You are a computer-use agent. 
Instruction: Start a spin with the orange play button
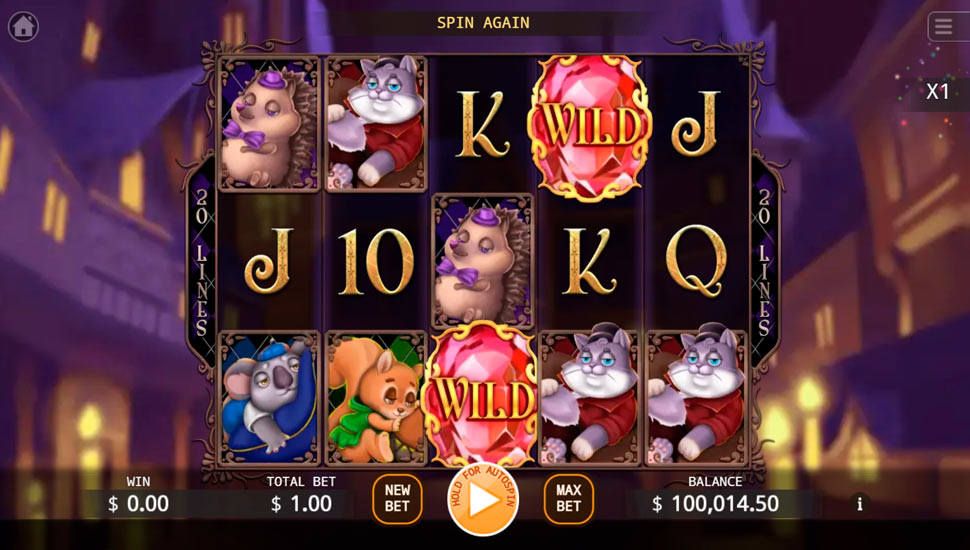pos(483,500)
